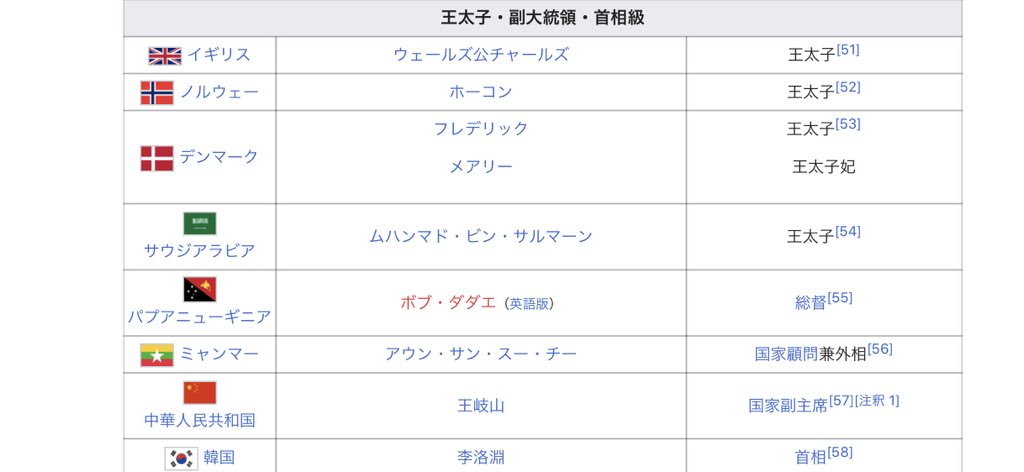
Task: Jump to footnote reference 51
Action: (848, 50)
